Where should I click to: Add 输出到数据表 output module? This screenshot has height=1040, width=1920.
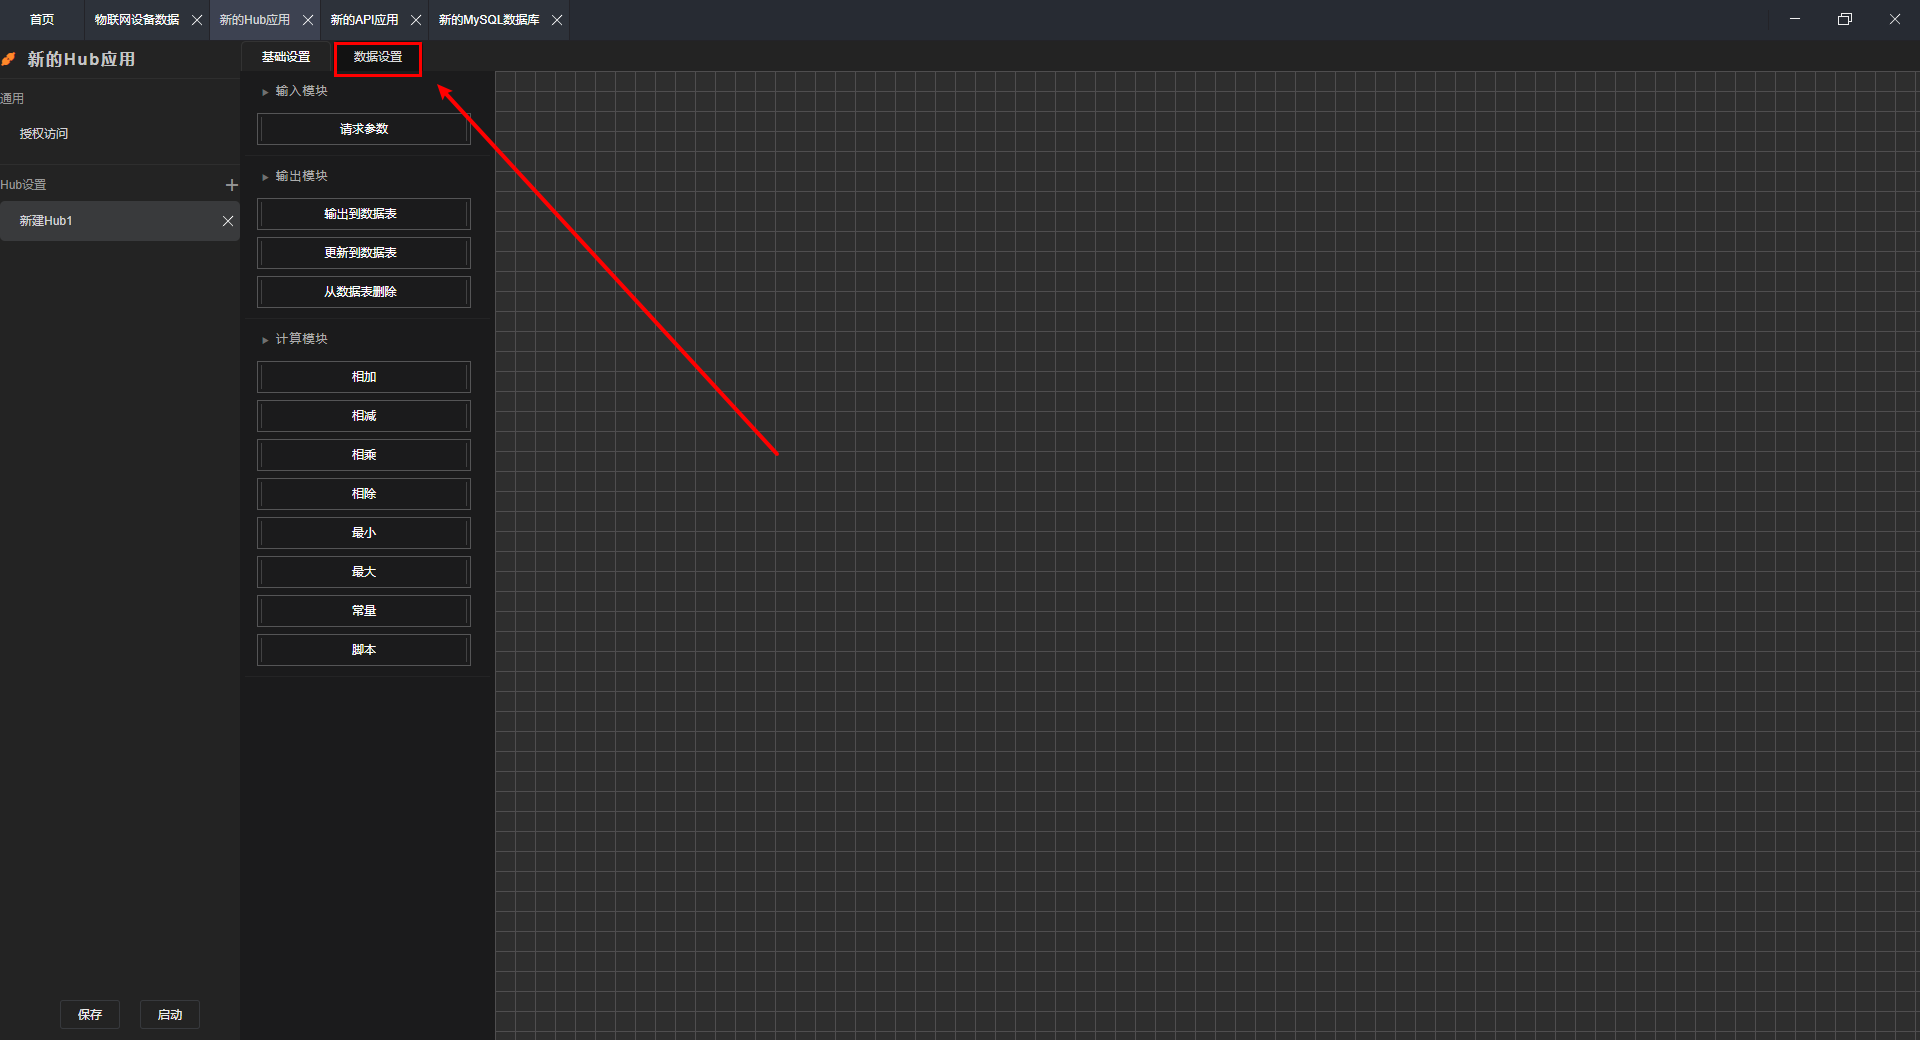pyautogui.click(x=364, y=214)
